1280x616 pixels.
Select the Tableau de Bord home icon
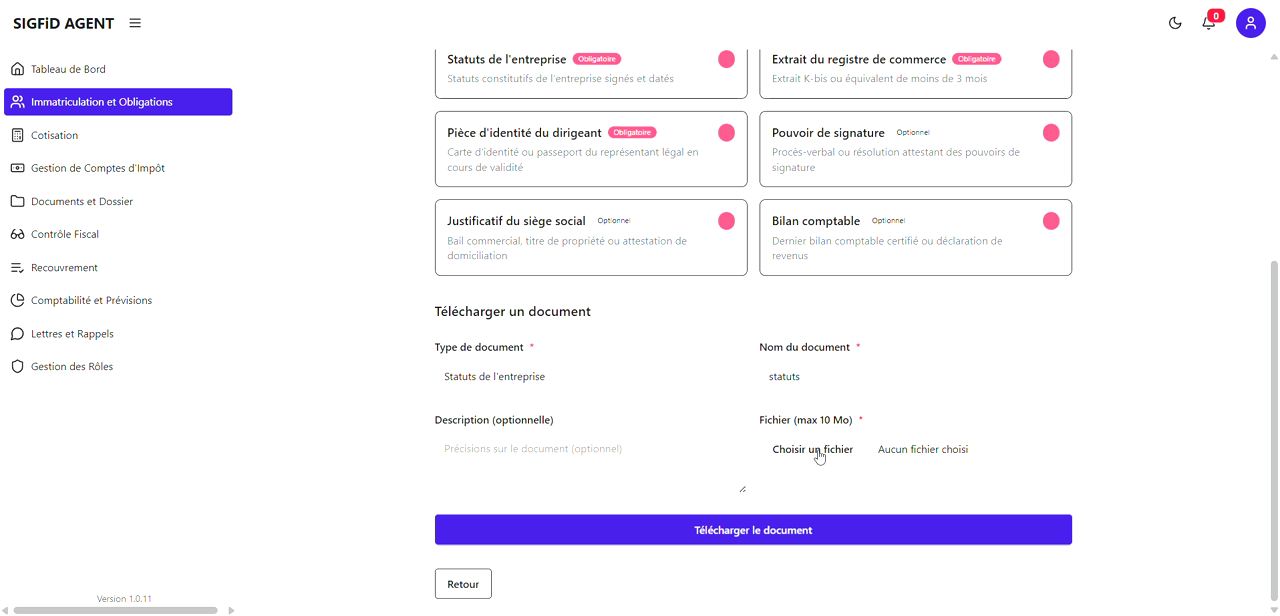click(16, 68)
